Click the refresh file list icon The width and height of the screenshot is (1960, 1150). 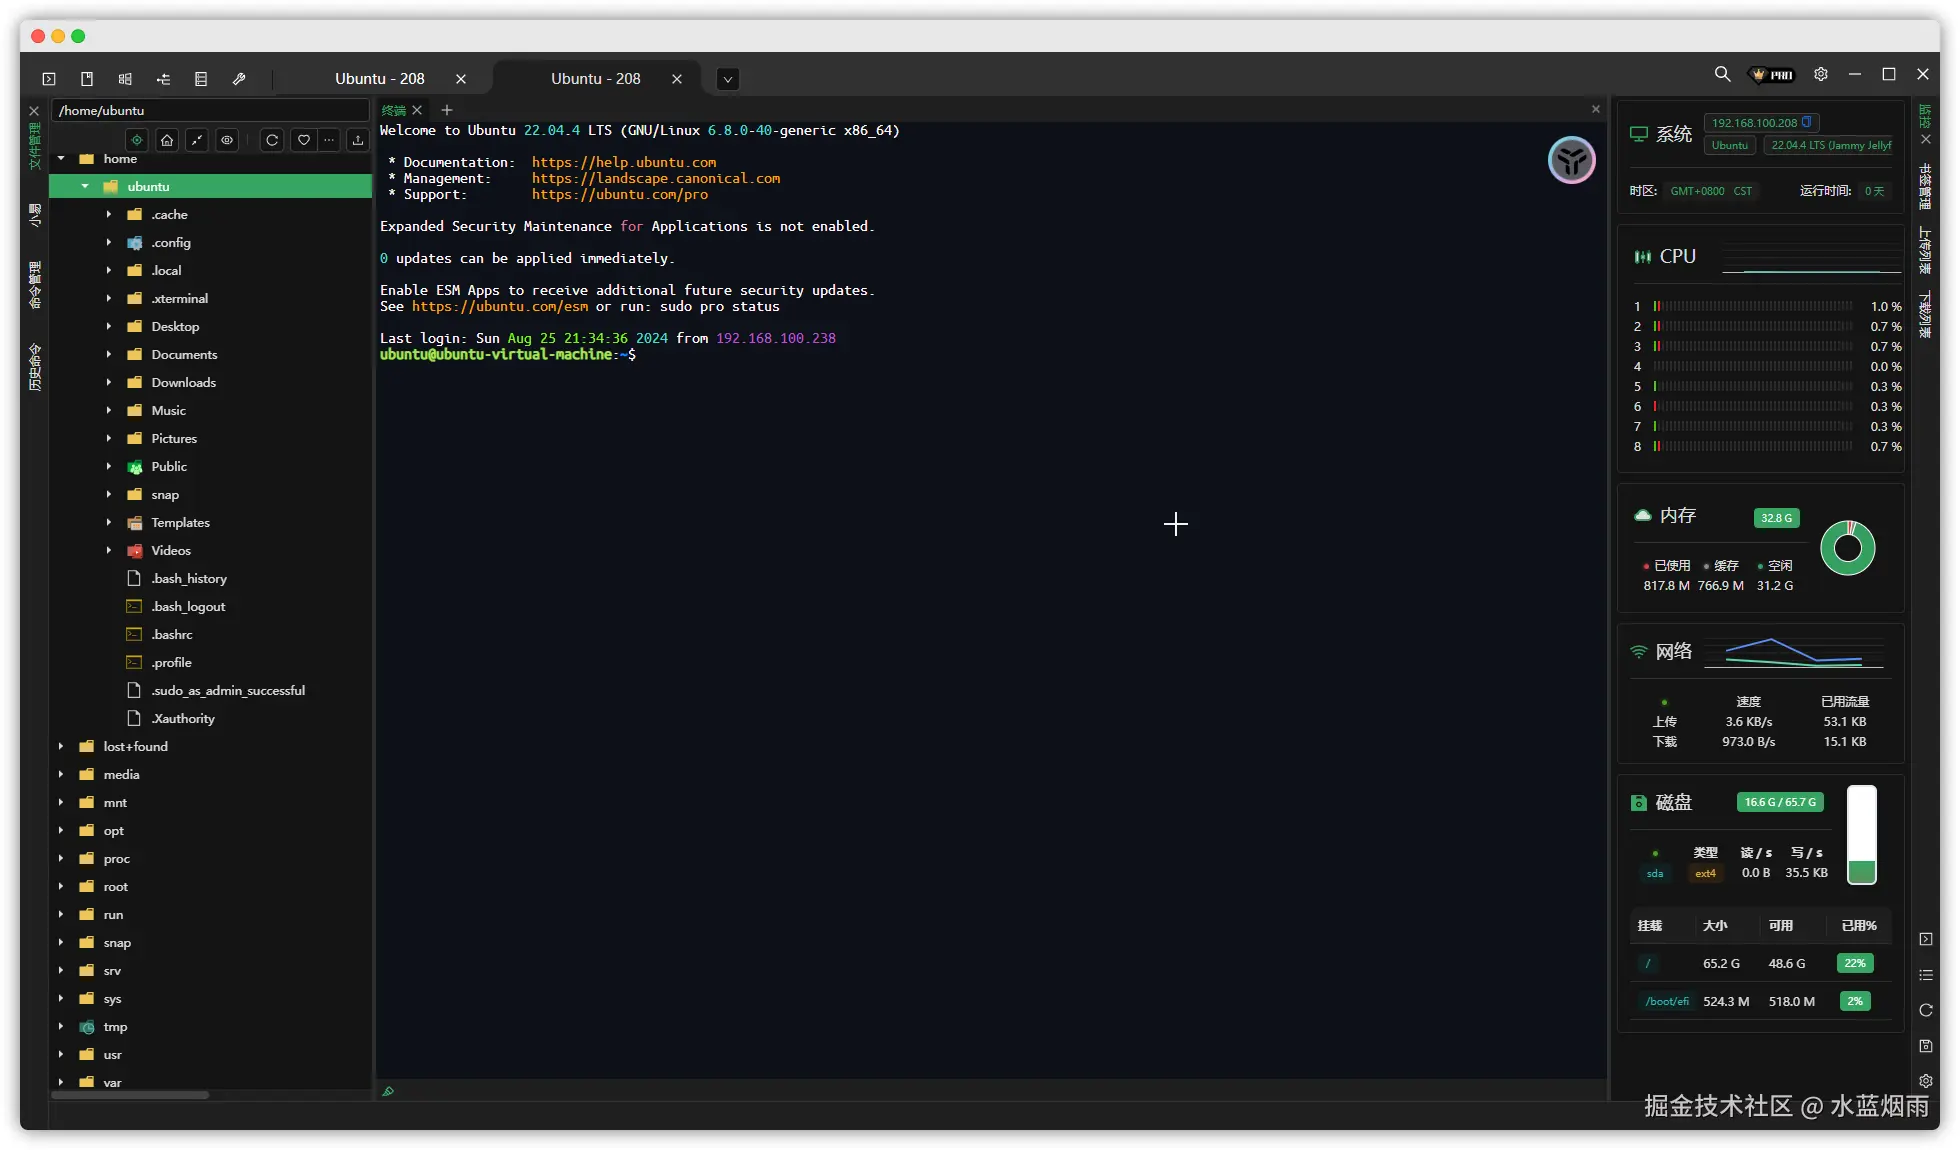point(272,140)
